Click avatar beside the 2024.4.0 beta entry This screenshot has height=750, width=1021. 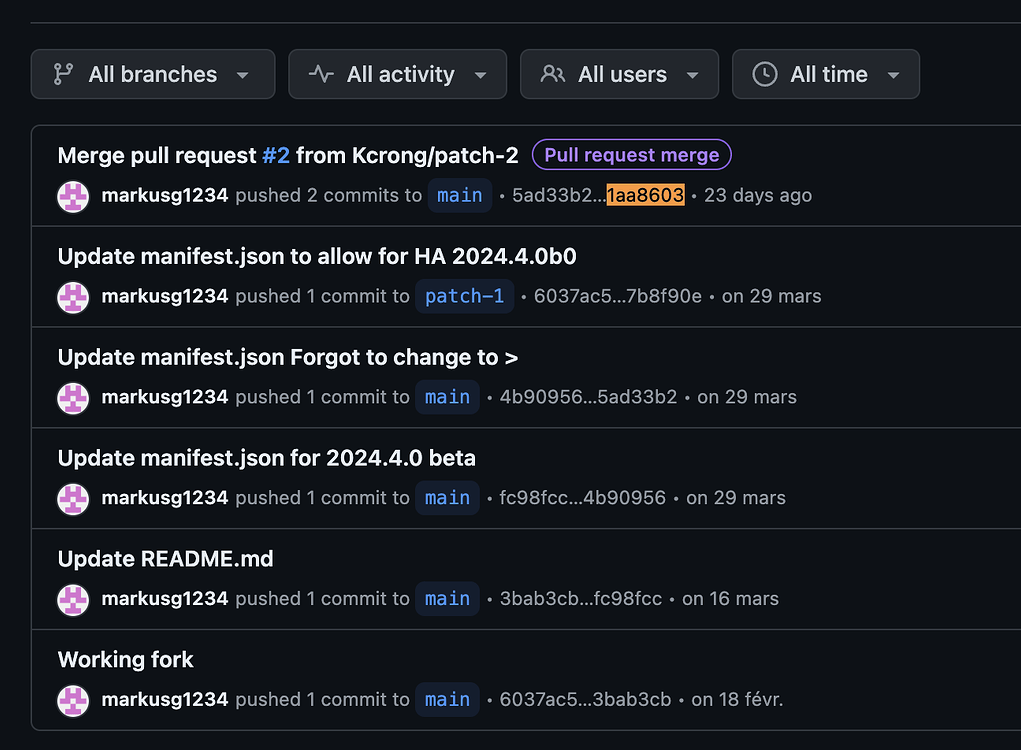[74, 498]
